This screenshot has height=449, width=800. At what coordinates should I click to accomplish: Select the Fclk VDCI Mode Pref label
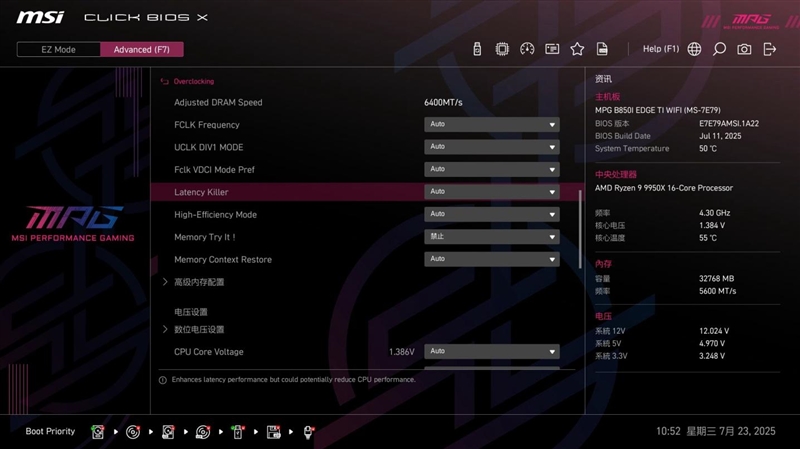pos(214,170)
